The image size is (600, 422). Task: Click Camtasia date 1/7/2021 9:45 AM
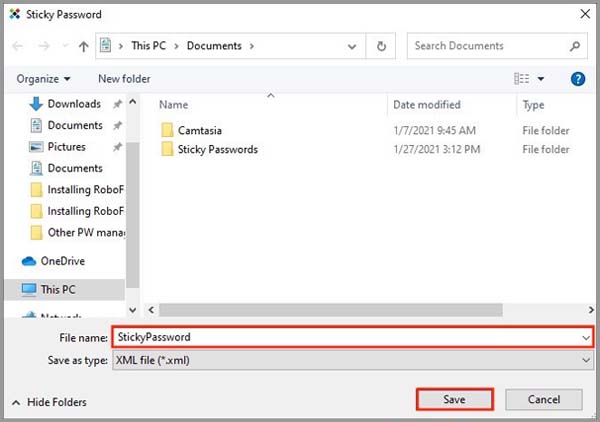tap(434, 130)
